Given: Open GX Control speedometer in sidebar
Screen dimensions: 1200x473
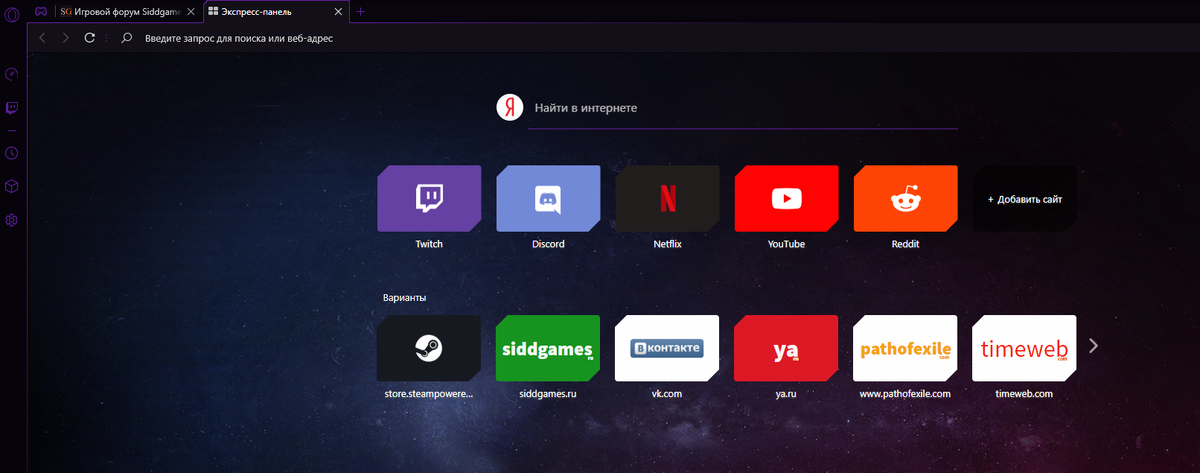Looking at the screenshot, I should (x=12, y=74).
